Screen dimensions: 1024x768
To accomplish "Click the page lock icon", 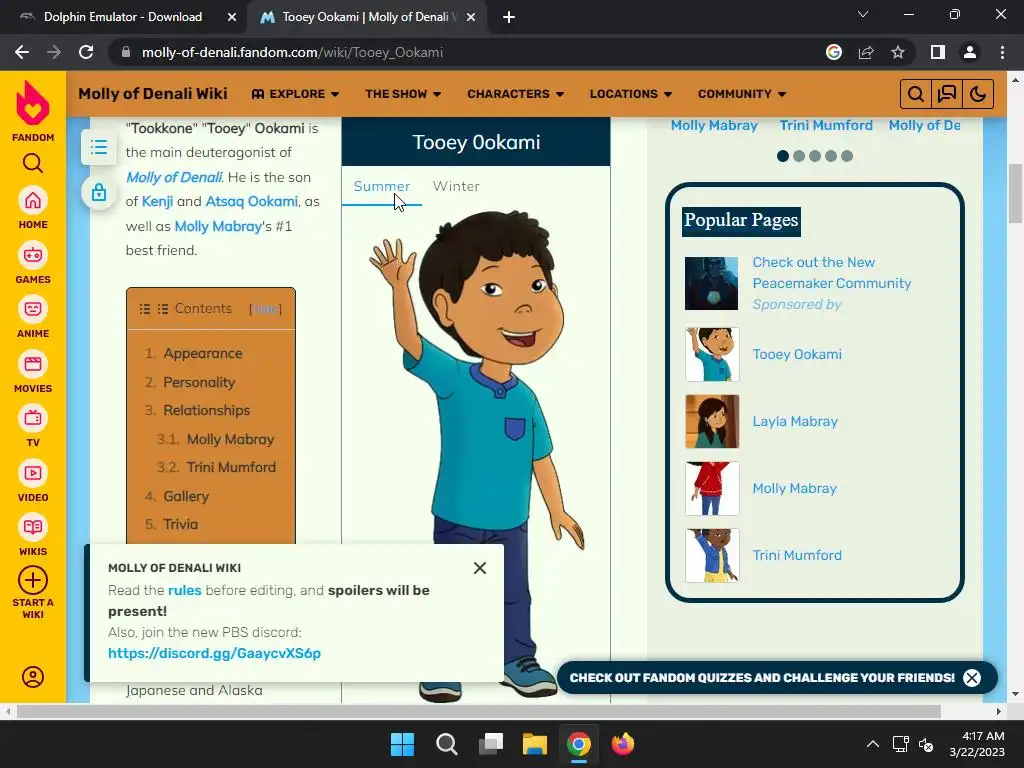I will click(x=99, y=193).
